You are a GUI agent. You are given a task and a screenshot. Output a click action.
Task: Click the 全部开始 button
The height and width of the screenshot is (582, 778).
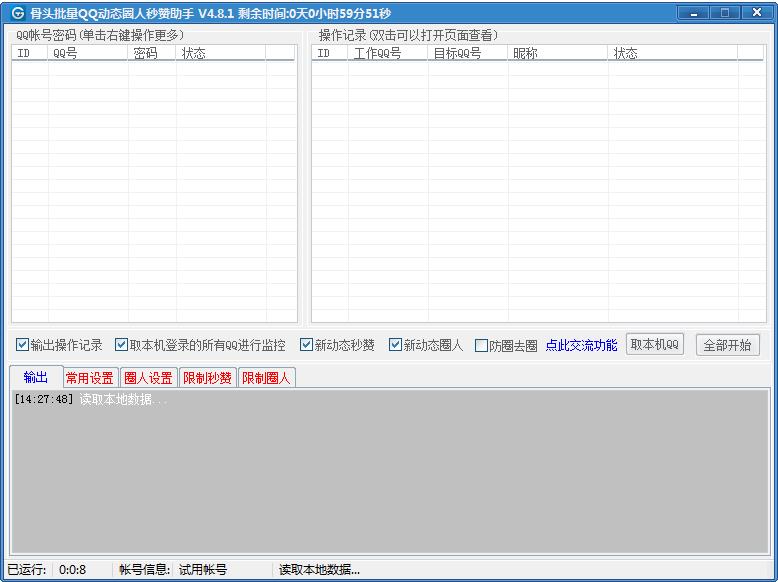tap(727, 345)
